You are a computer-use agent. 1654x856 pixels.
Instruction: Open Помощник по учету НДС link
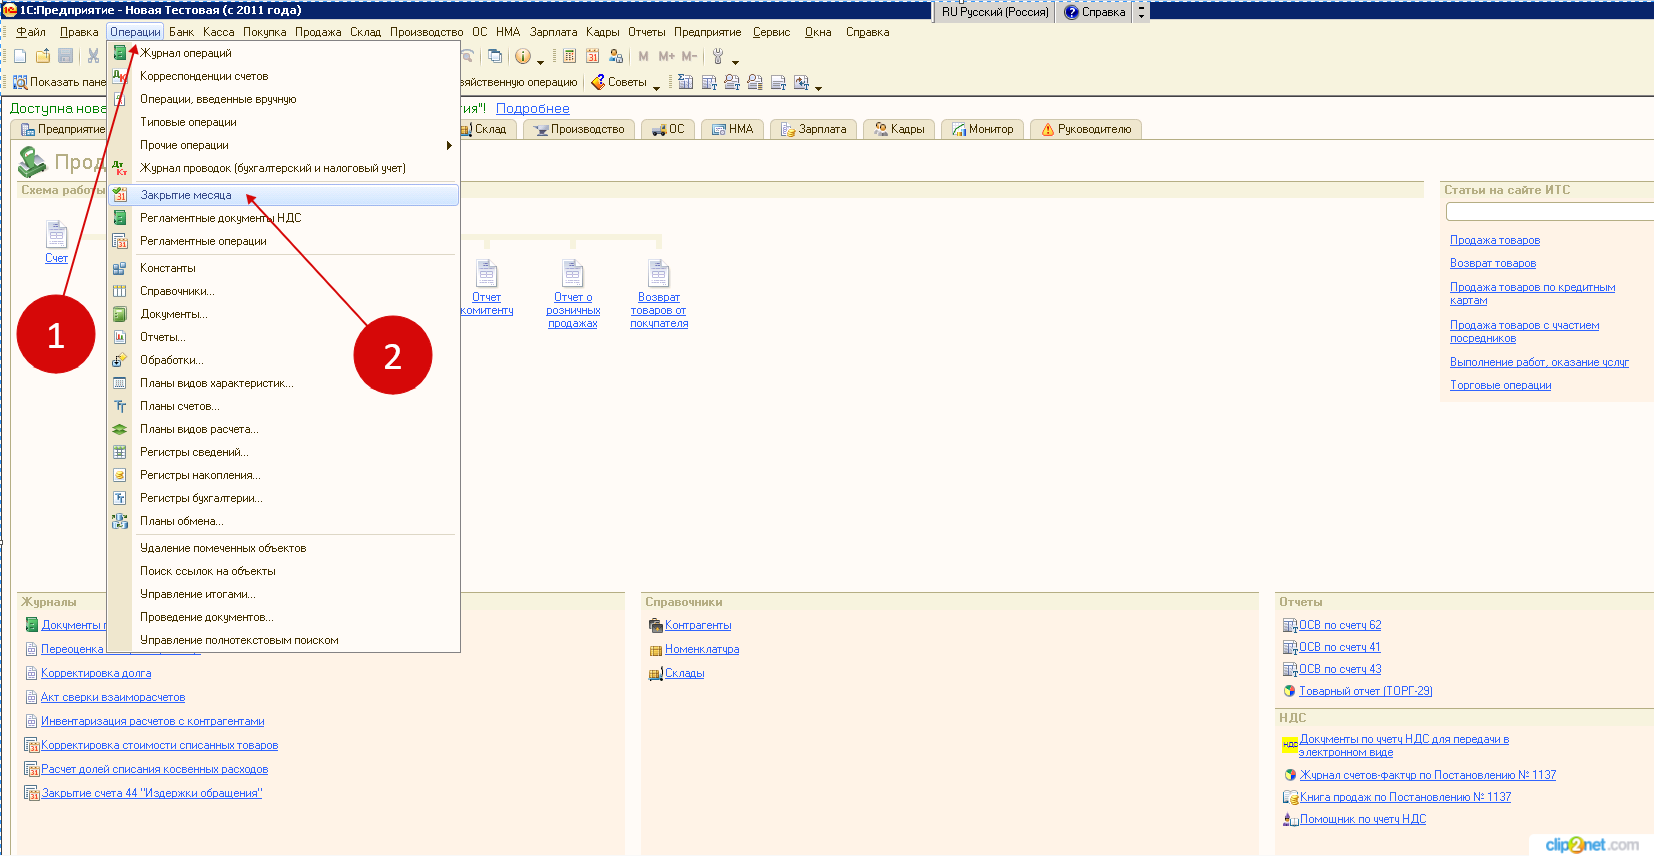[1363, 819]
